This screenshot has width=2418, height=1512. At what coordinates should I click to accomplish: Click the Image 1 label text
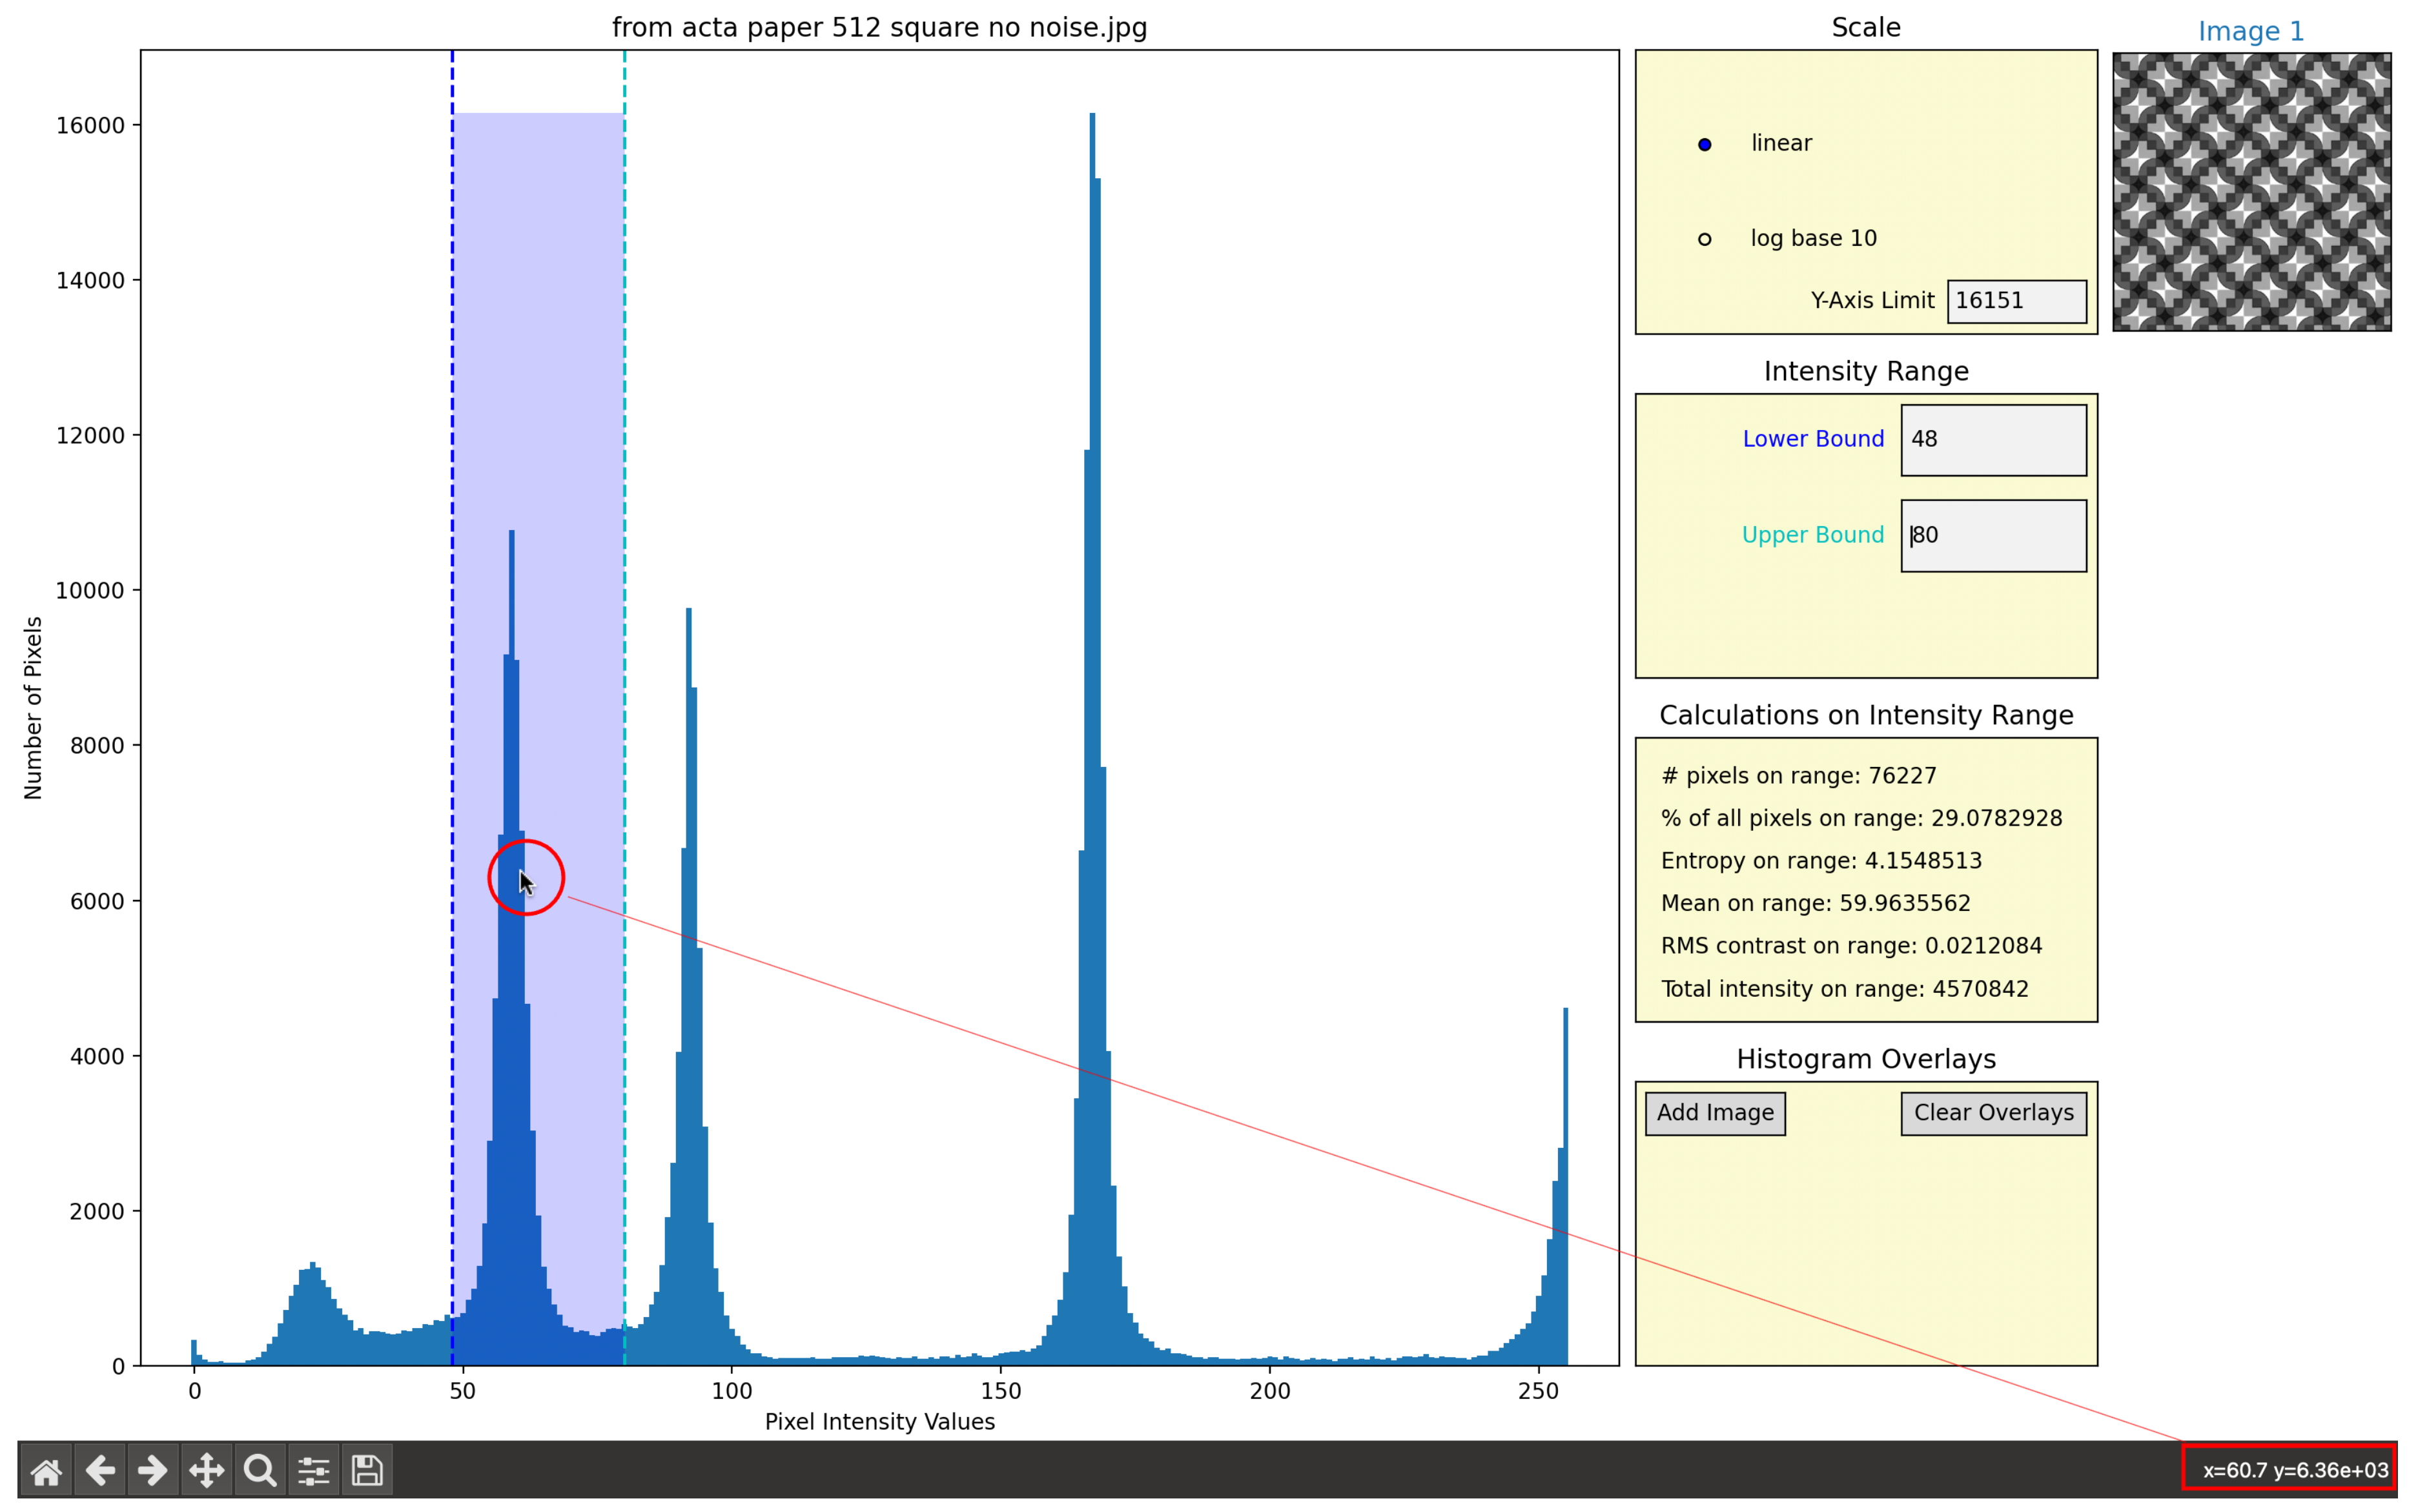coord(2251,32)
